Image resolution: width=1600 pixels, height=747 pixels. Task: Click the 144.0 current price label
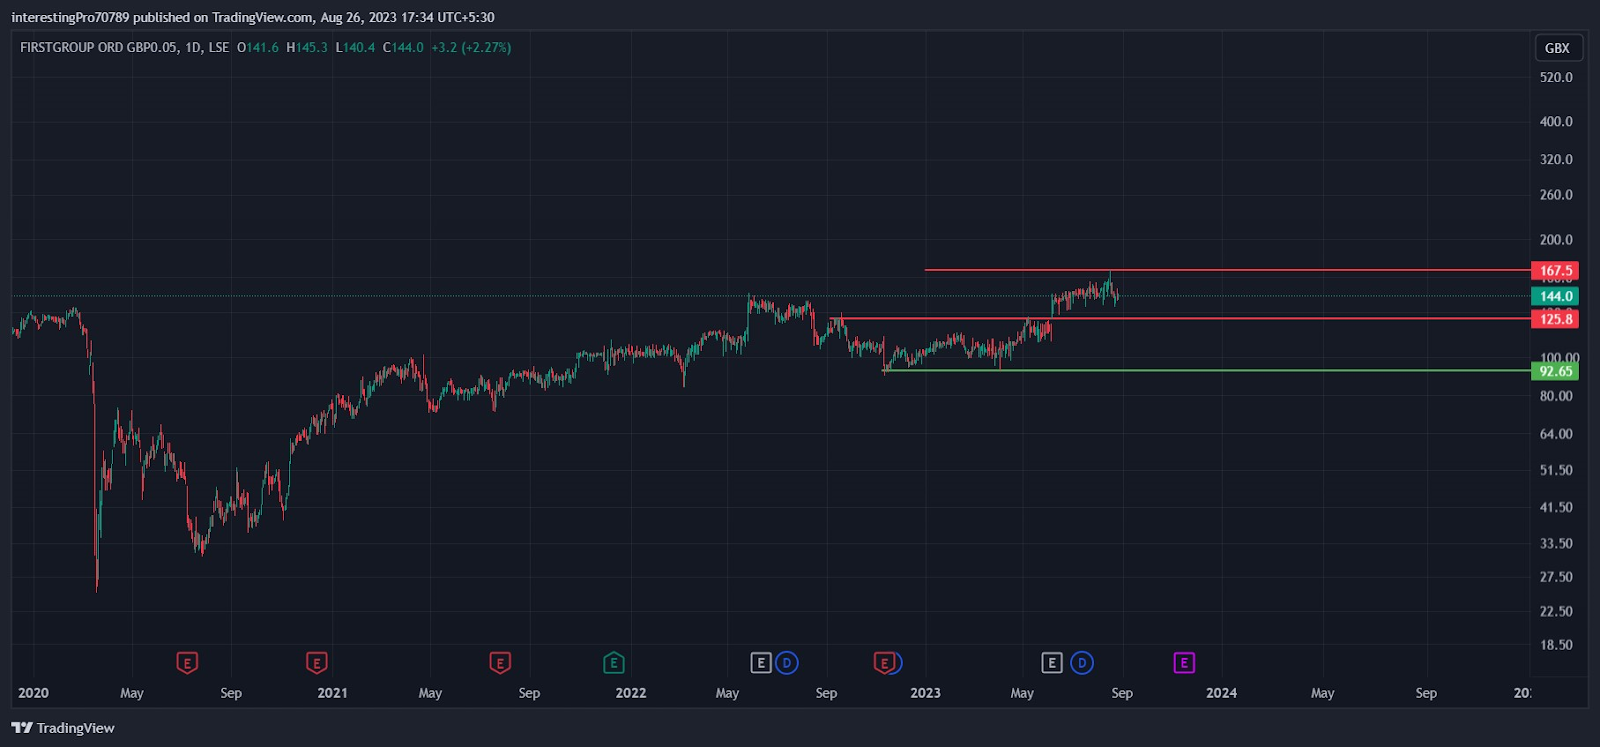point(1556,296)
